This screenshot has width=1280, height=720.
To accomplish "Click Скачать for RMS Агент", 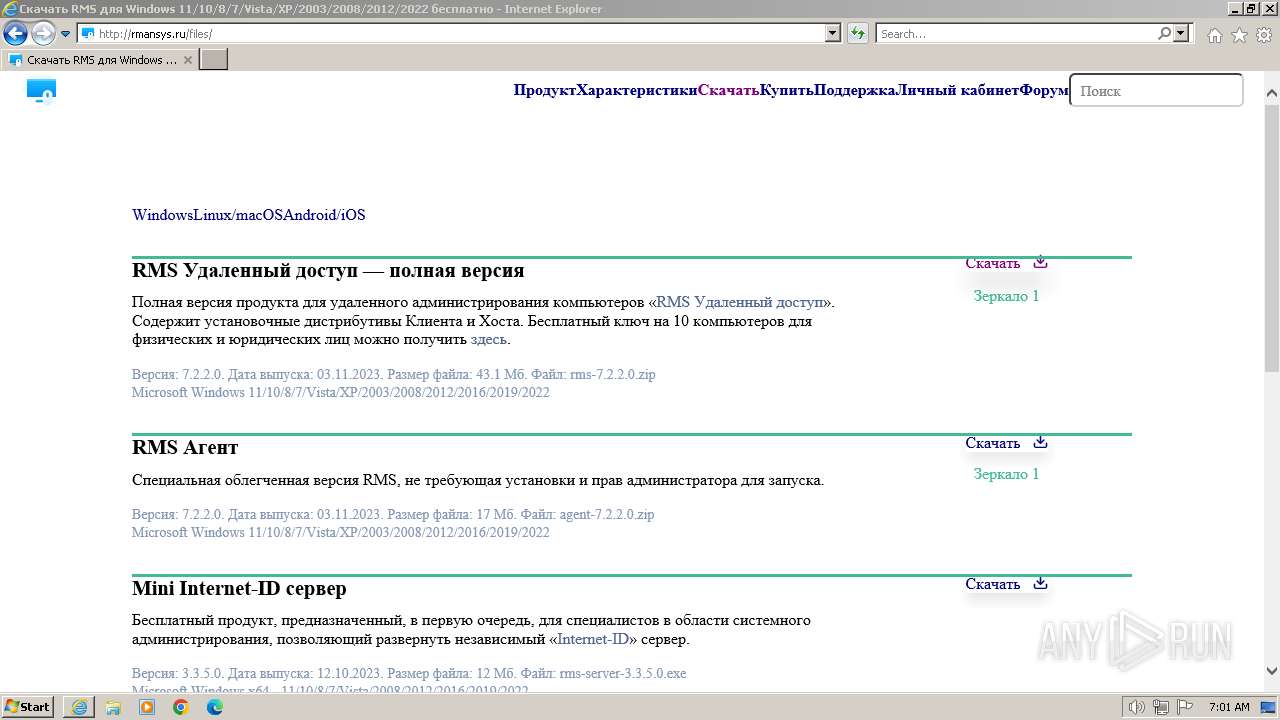I will coord(992,443).
